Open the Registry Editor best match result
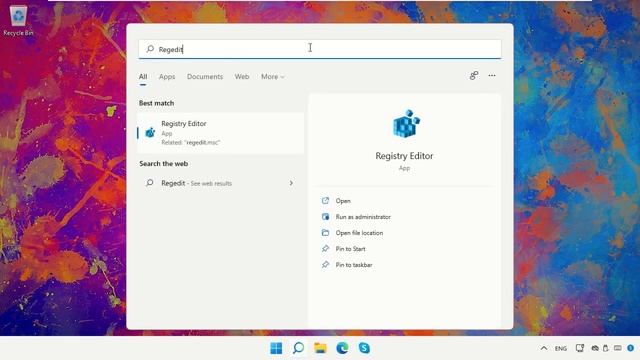 click(221, 133)
